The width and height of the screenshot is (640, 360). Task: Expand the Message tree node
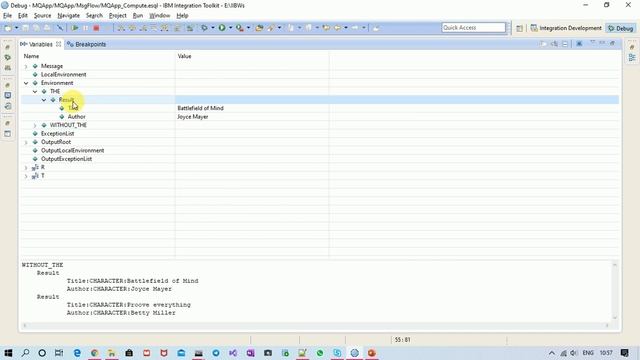tap(26, 66)
